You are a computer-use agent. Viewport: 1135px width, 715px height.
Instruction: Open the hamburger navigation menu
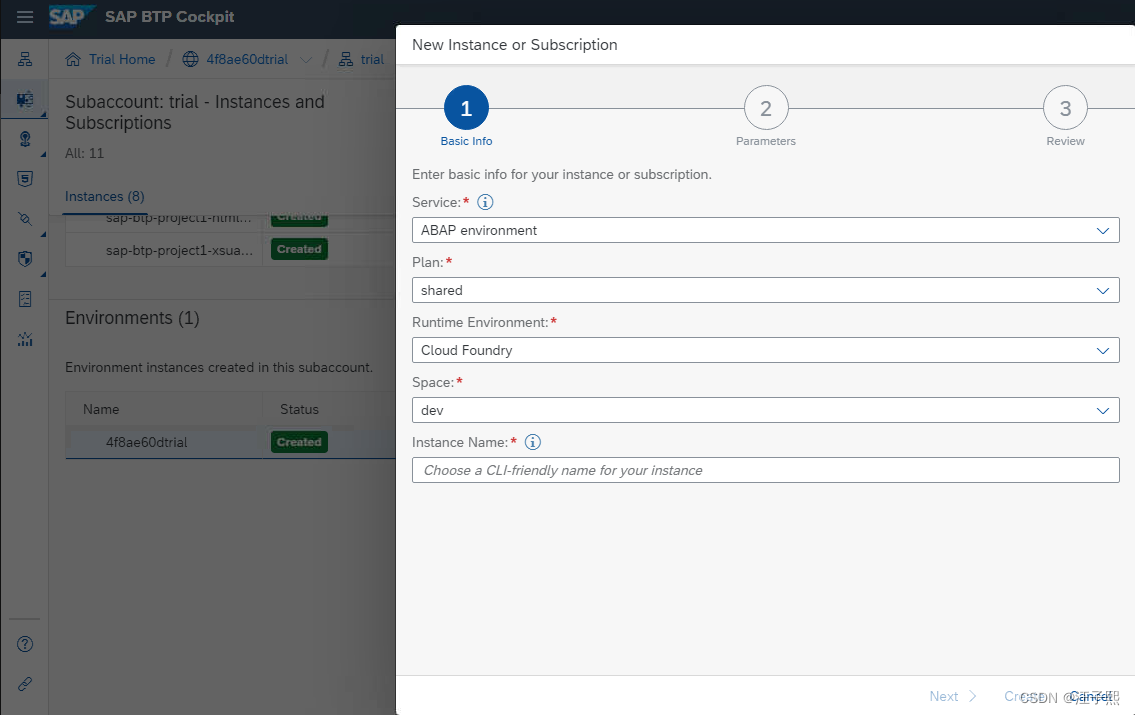tap(25, 17)
